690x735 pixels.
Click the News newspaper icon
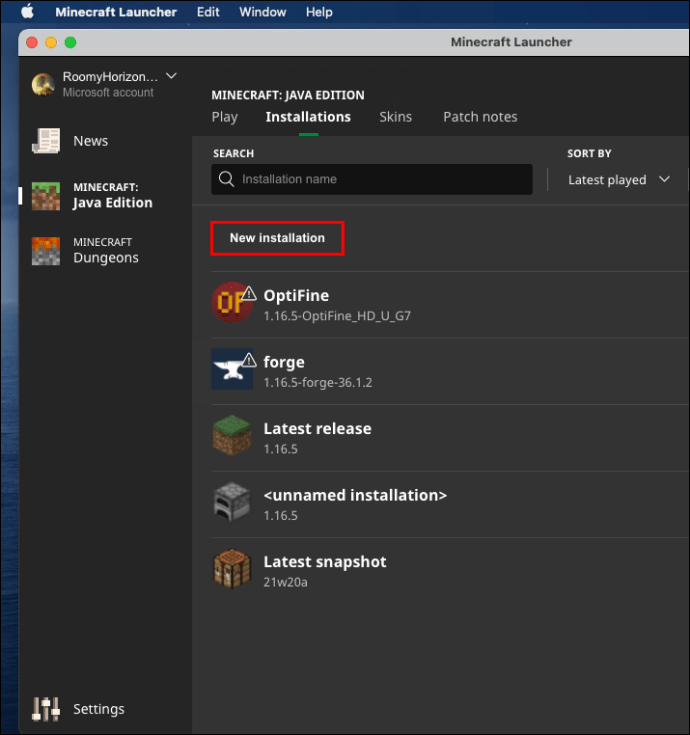point(46,141)
